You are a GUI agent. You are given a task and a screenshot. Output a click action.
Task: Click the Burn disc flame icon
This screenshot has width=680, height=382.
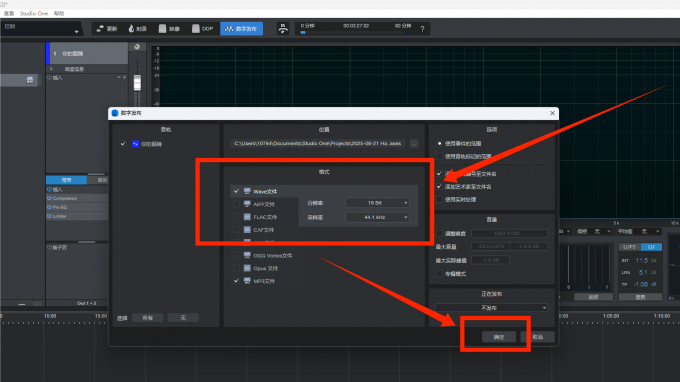(131, 29)
